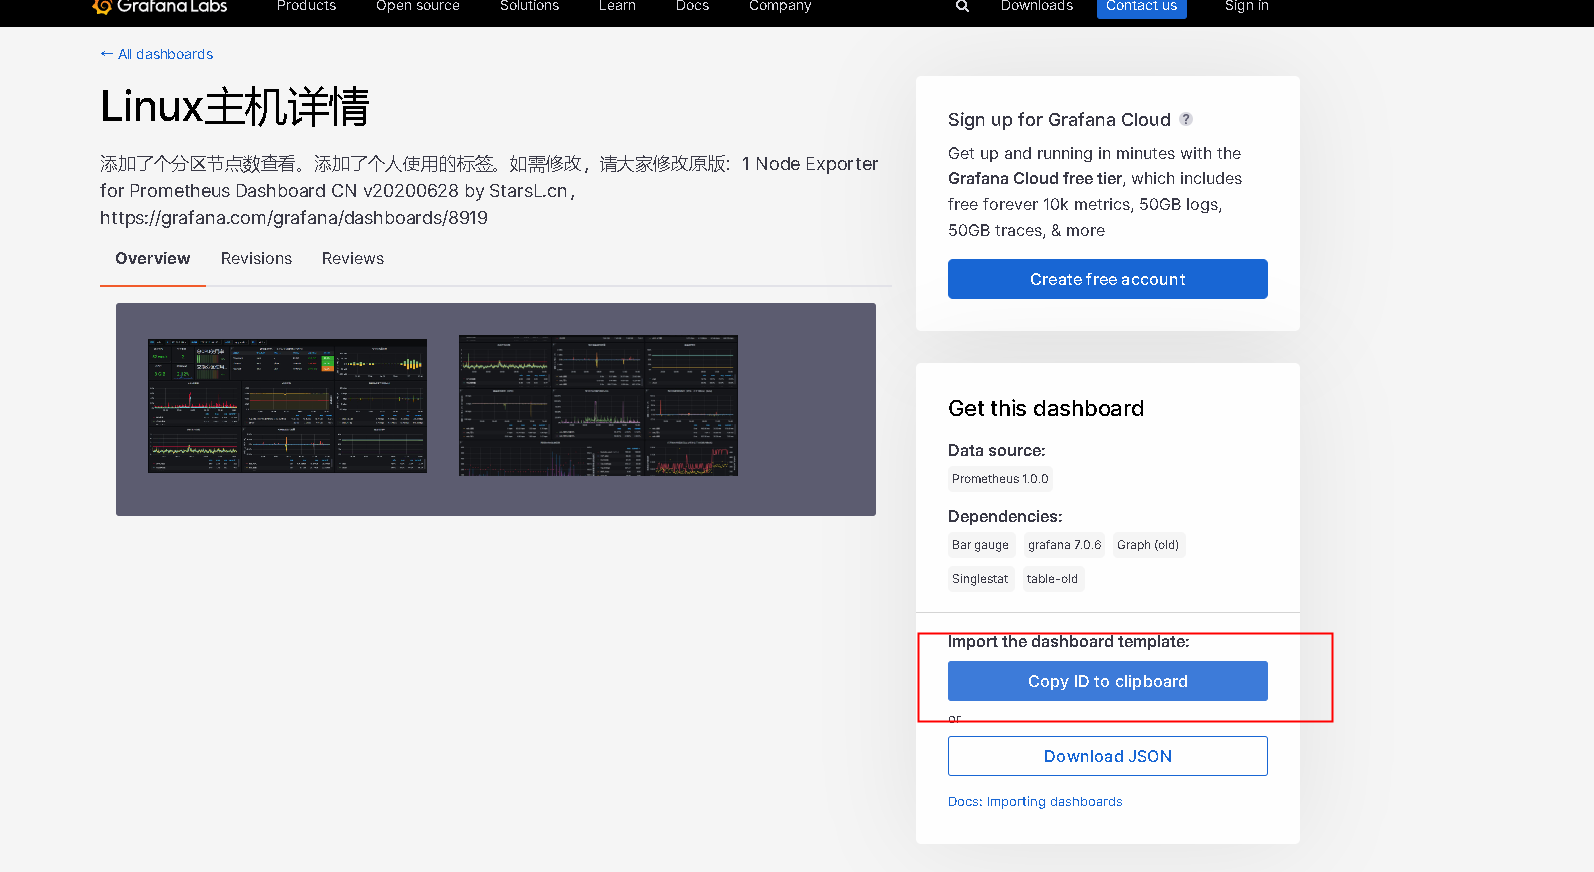Switch to the Reviews tab
Viewport: 1594px width, 872px height.
click(353, 258)
